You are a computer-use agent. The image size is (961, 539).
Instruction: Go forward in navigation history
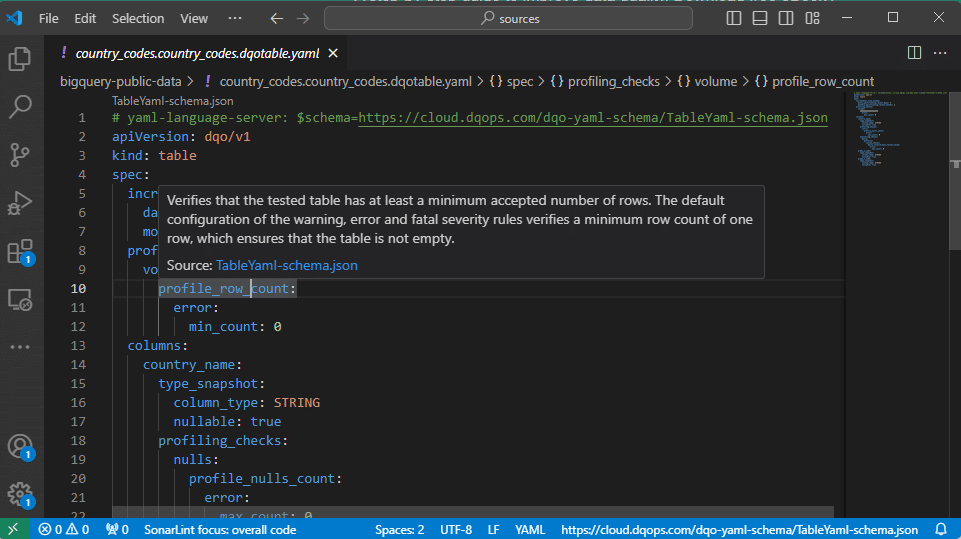303,18
